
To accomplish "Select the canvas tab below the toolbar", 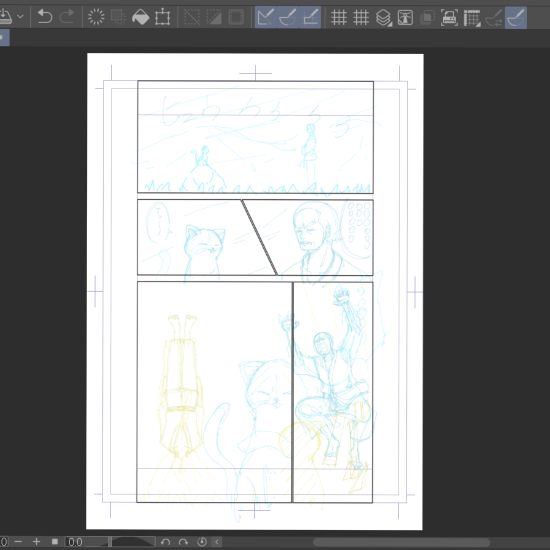I will pos(4,38).
